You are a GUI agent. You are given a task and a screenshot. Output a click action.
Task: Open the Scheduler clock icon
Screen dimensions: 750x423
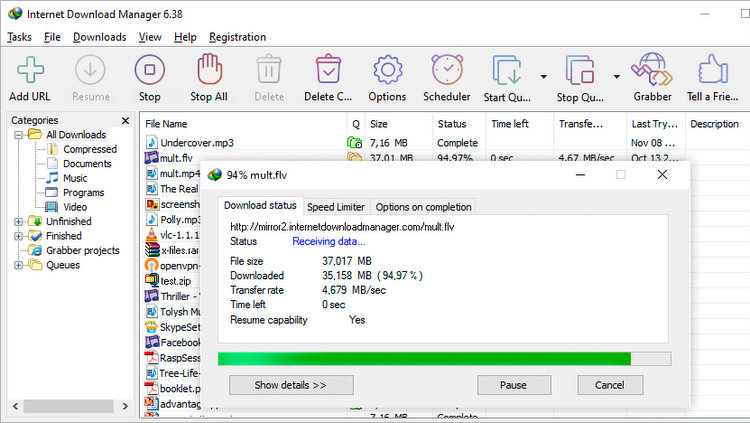(447, 70)
